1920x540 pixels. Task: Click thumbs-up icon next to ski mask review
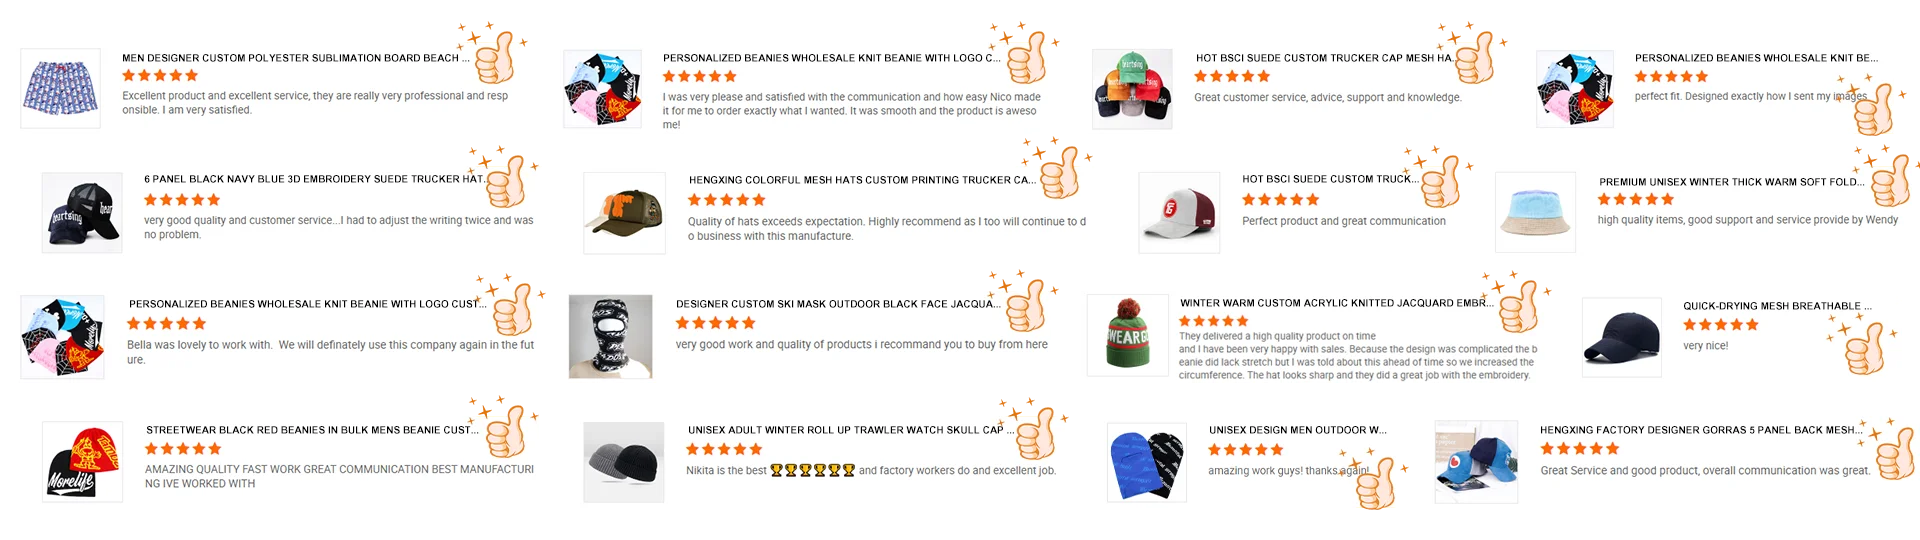pyautogui.click(x=1026, y=304)
